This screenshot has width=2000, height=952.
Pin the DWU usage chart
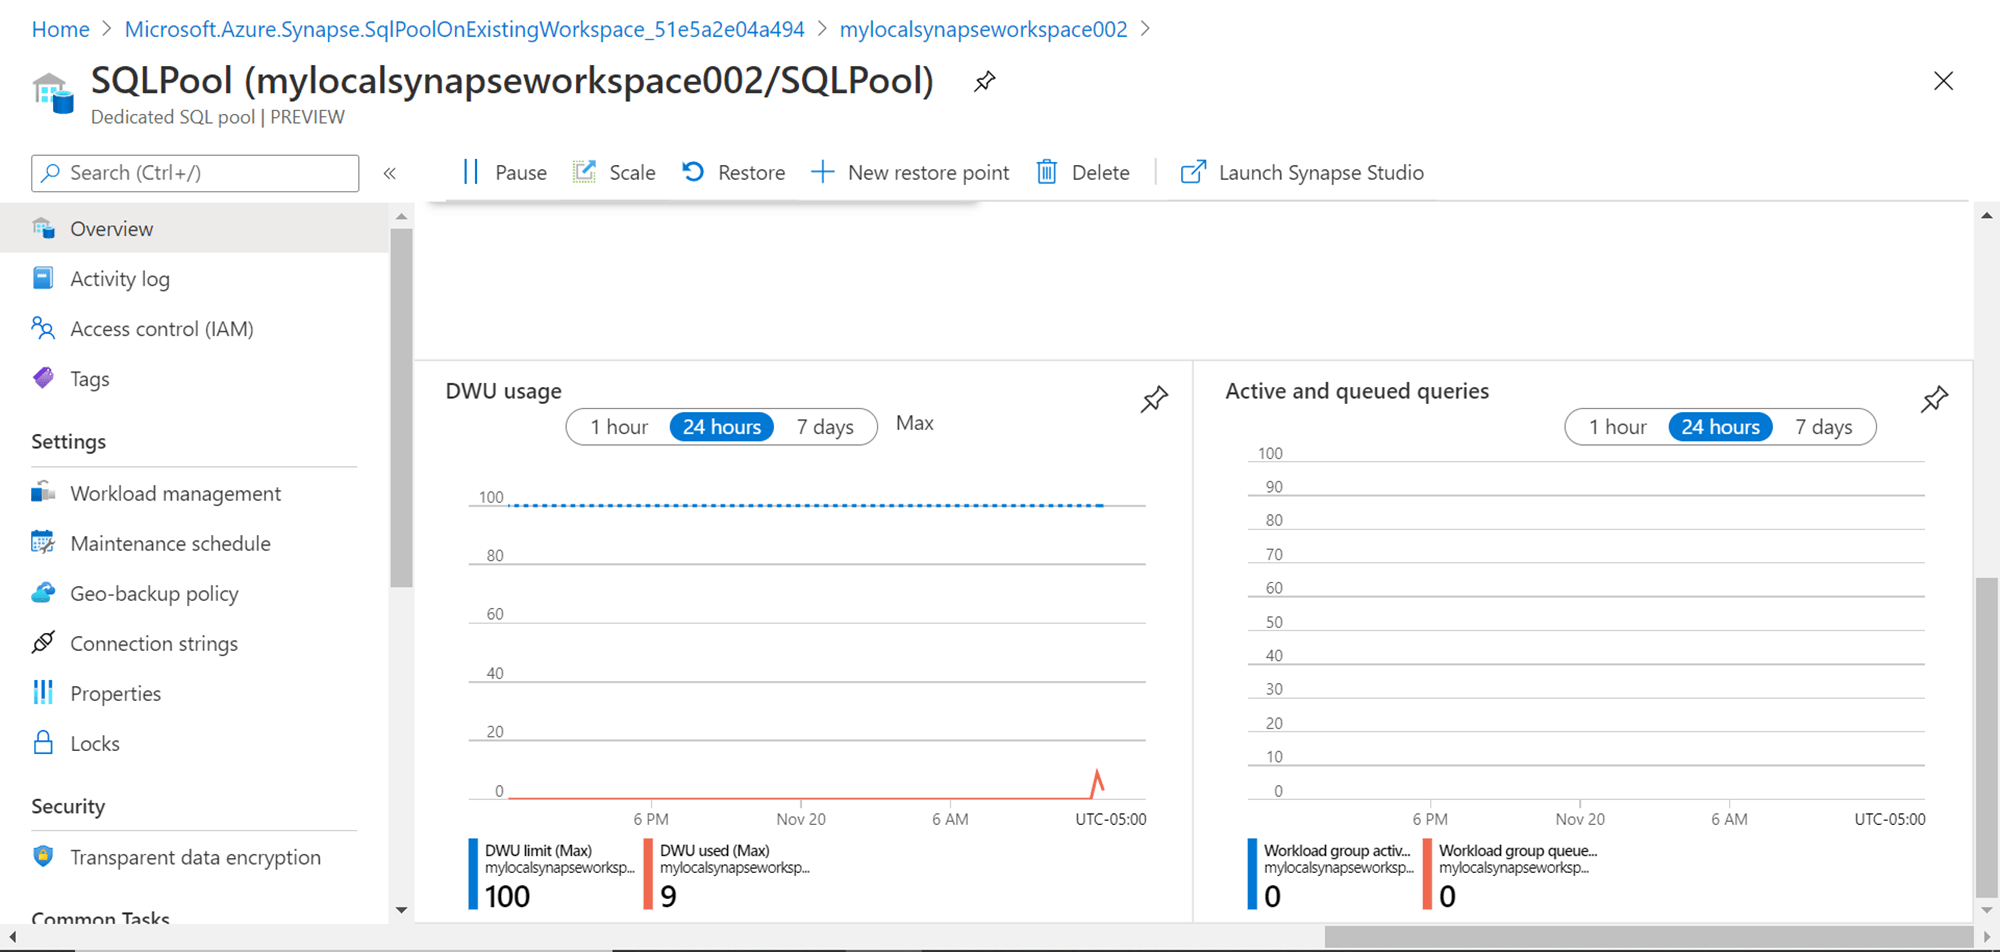pyautogui.click(x=1153, y=399)
